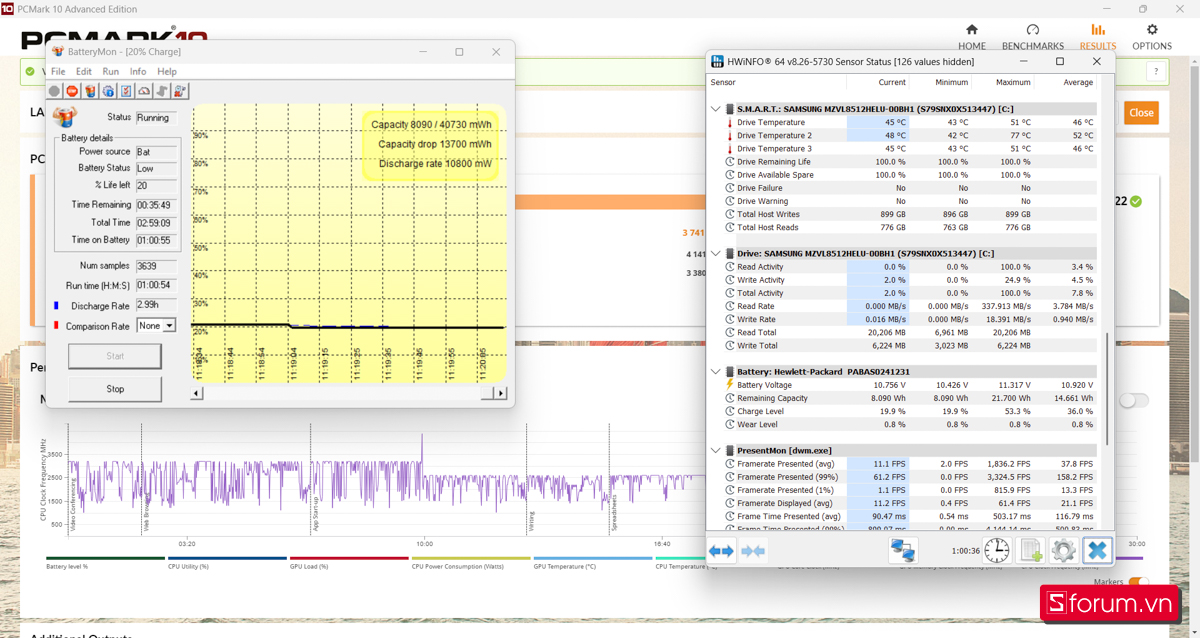
Task: Click thermometer icon beside Drive Temperature 2
Action: pyautogui.click(x=729, y=135)
